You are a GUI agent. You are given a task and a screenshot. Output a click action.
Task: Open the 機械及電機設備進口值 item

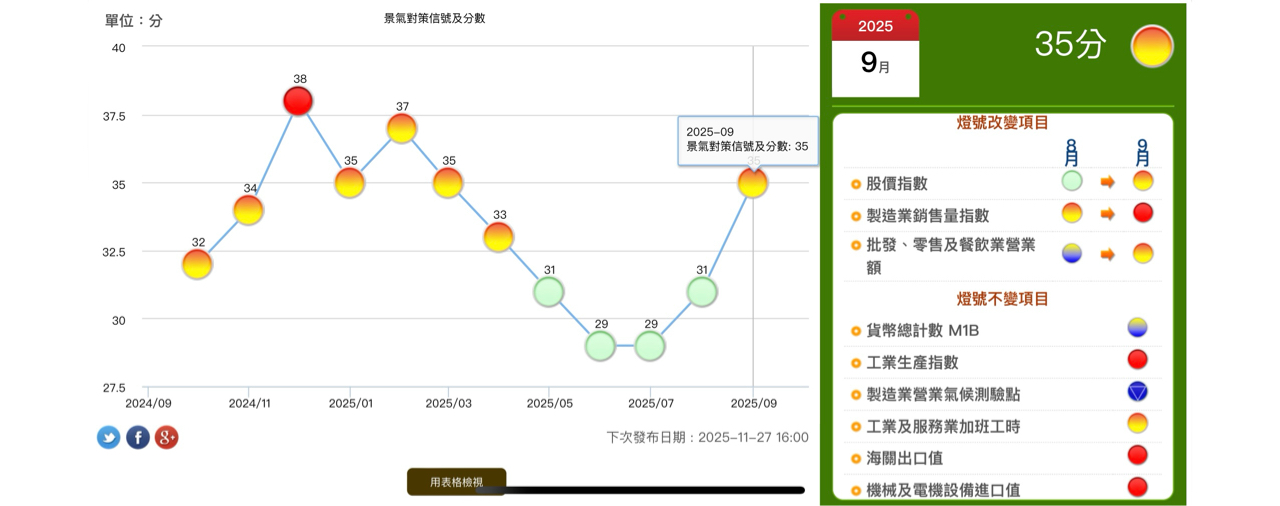[x=943, y=490]
